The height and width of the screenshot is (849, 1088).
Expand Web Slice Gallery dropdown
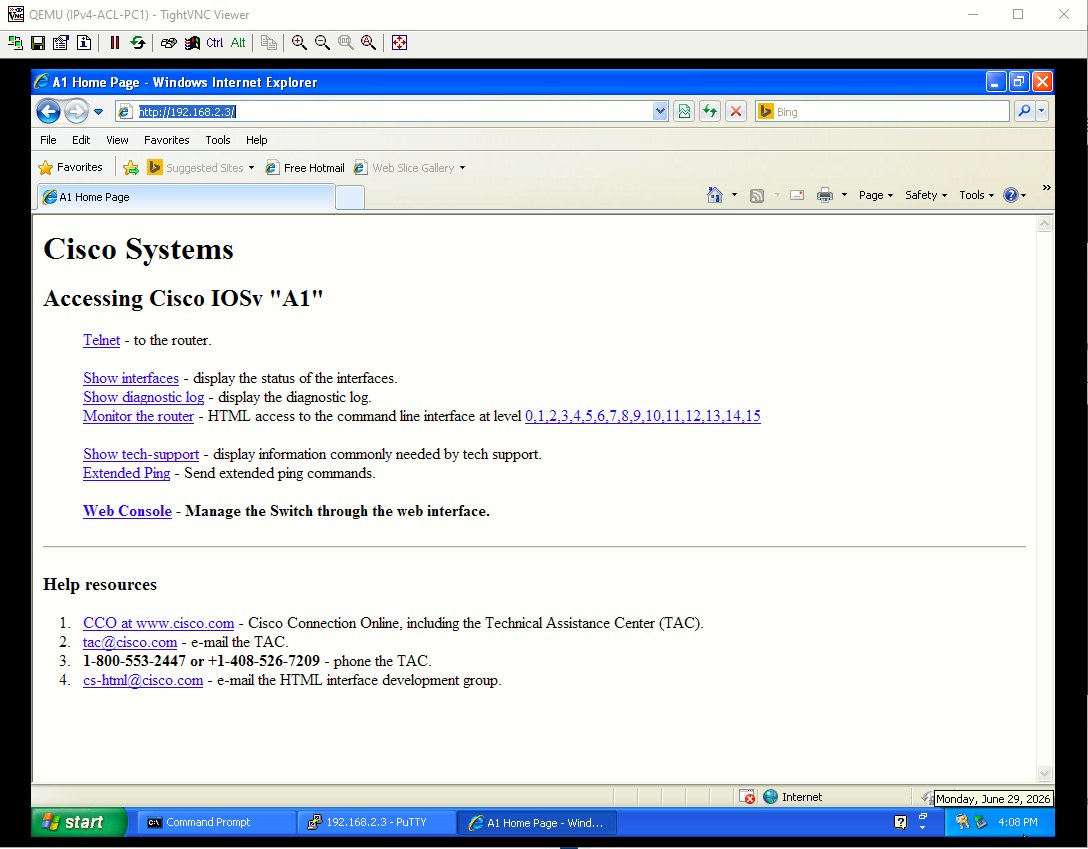[x=462, y=168]
